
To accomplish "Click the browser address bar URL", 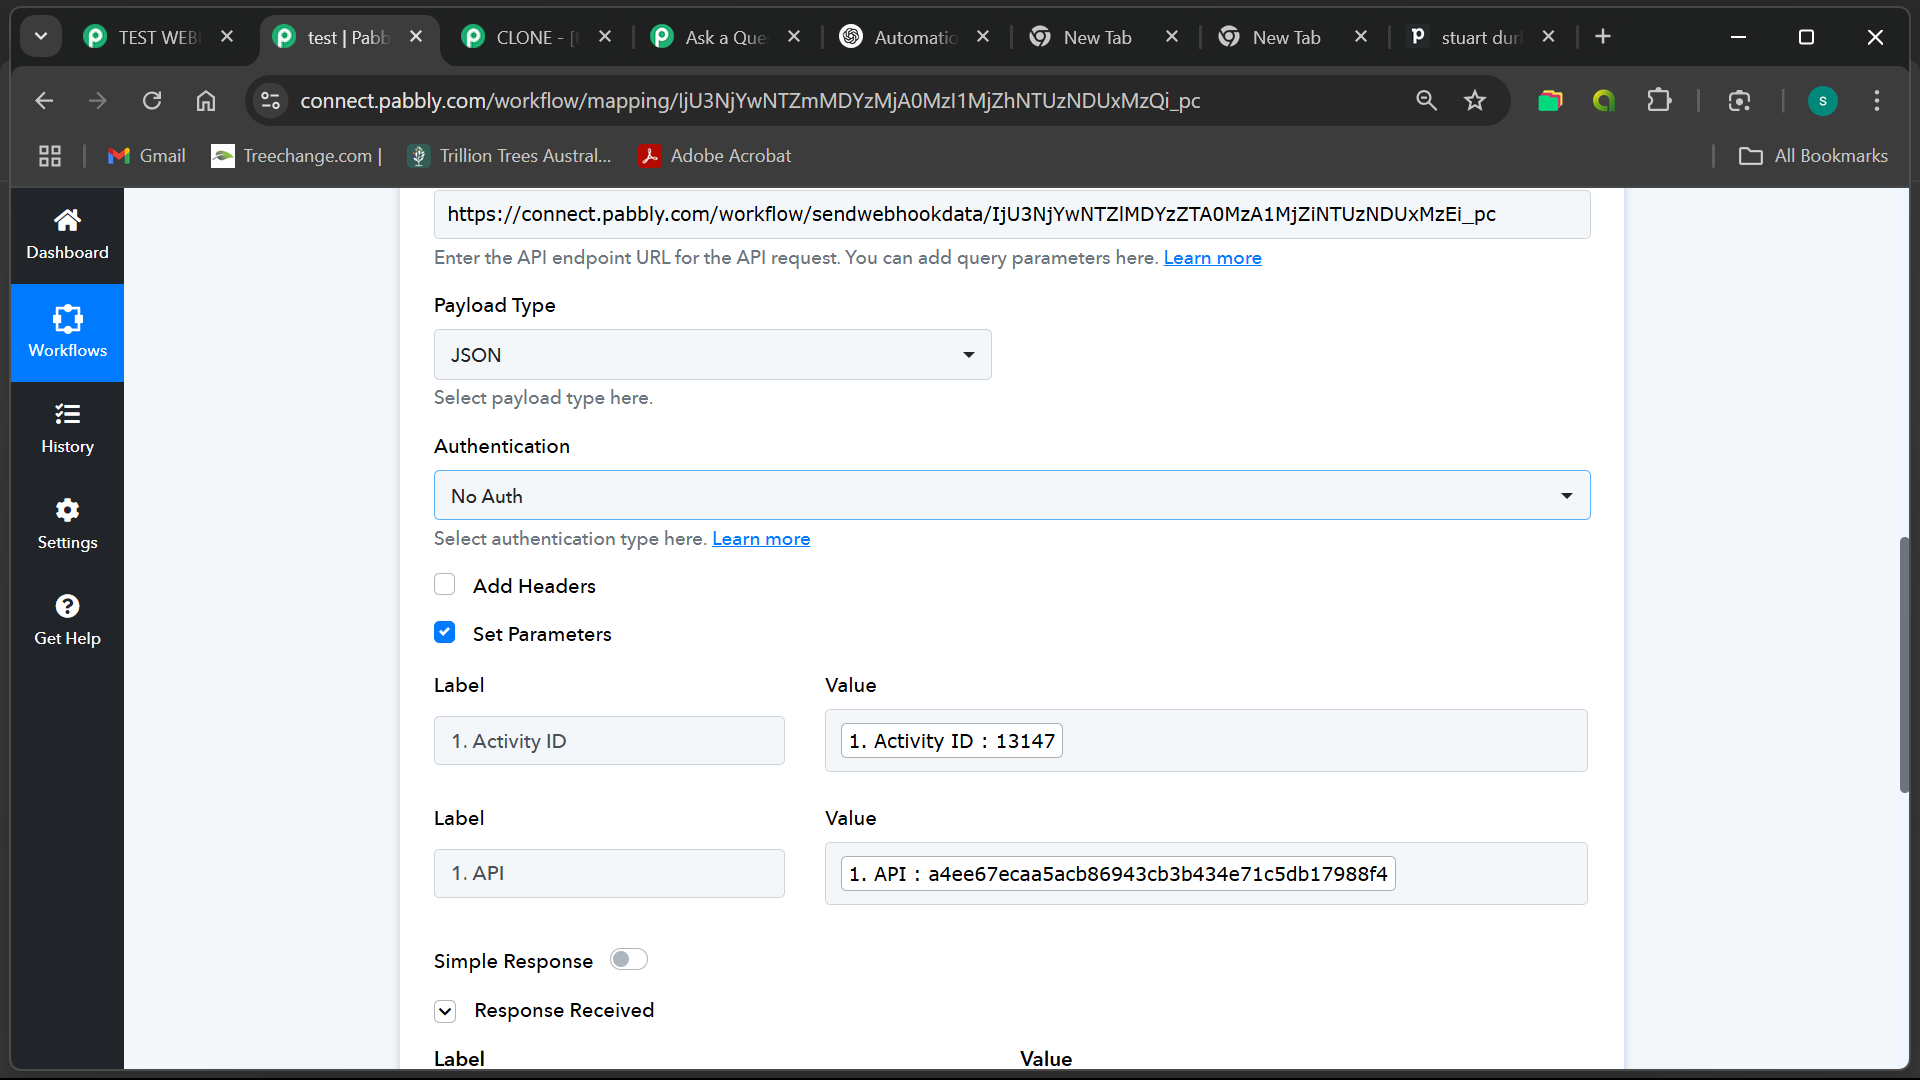I will tap(750, 100).
